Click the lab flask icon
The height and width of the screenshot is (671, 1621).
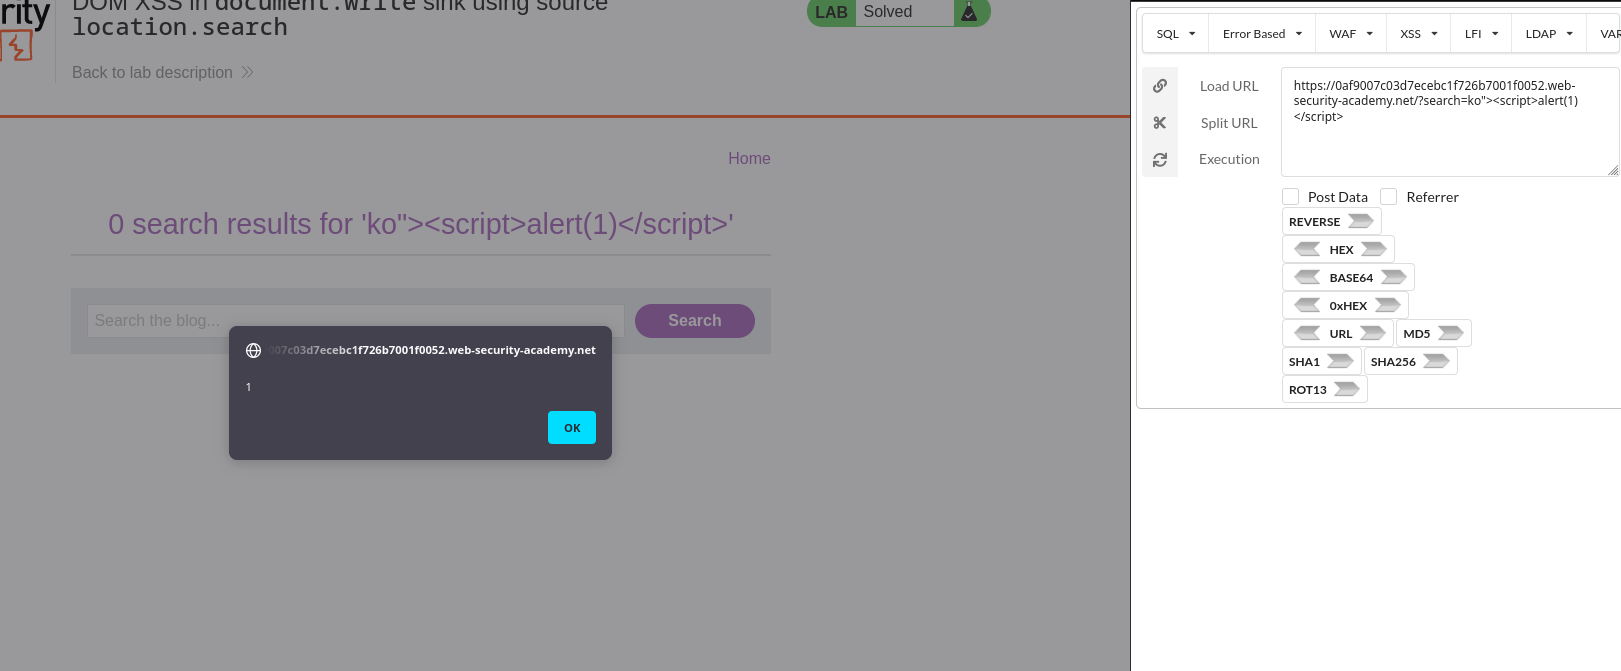(969, 11)
